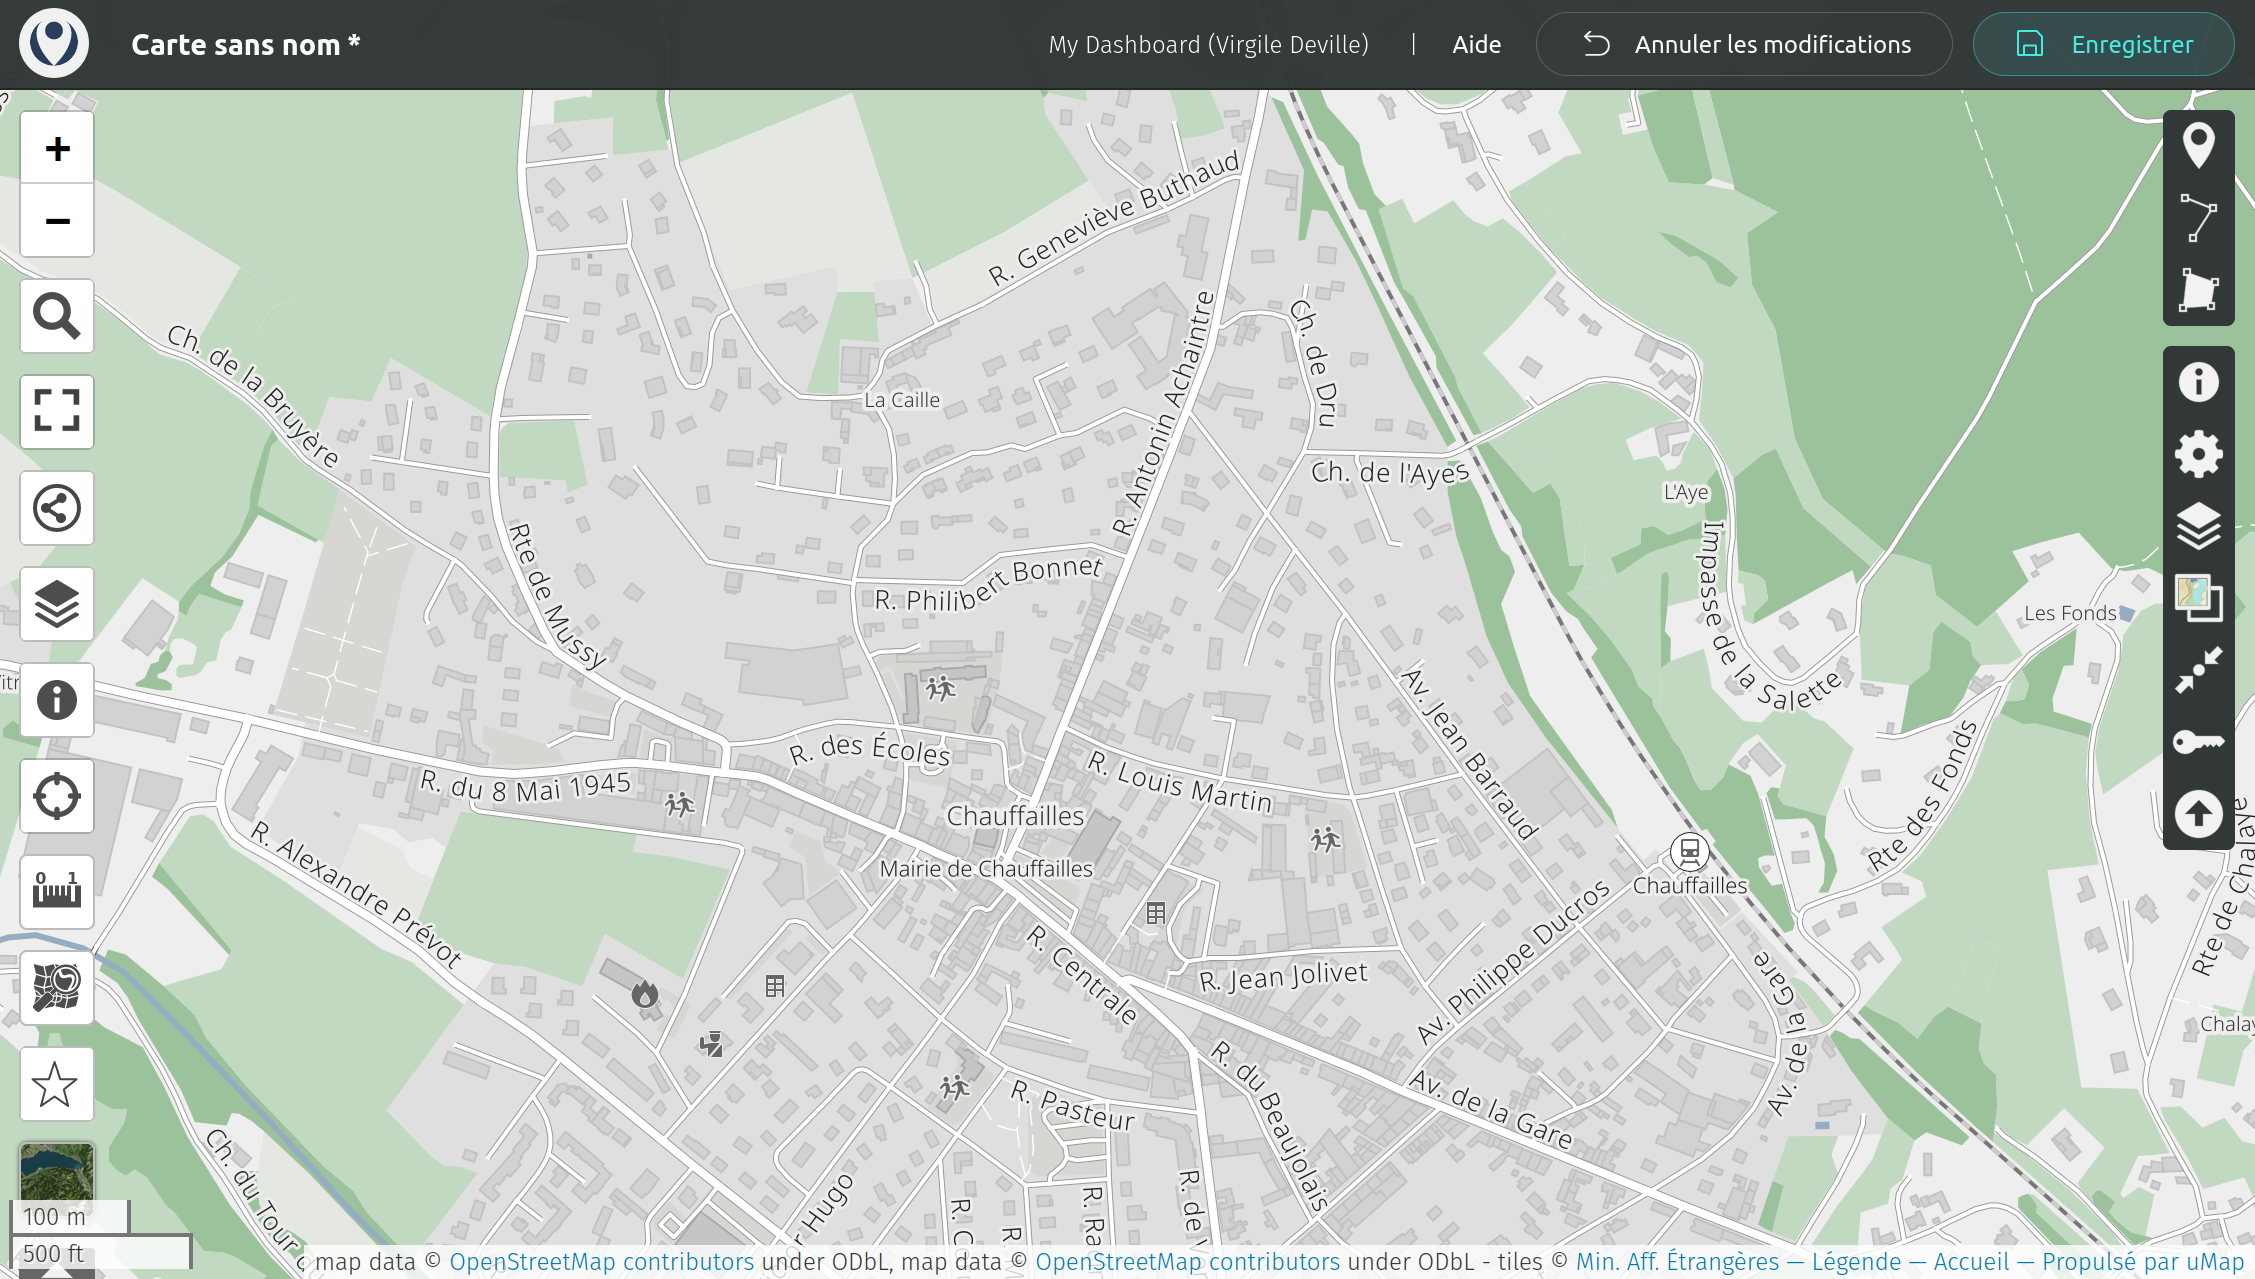The width and height of the screenshot is (2255, 1279).
Task: Edit map name and caption
Action: click(x=2198, y=382)
